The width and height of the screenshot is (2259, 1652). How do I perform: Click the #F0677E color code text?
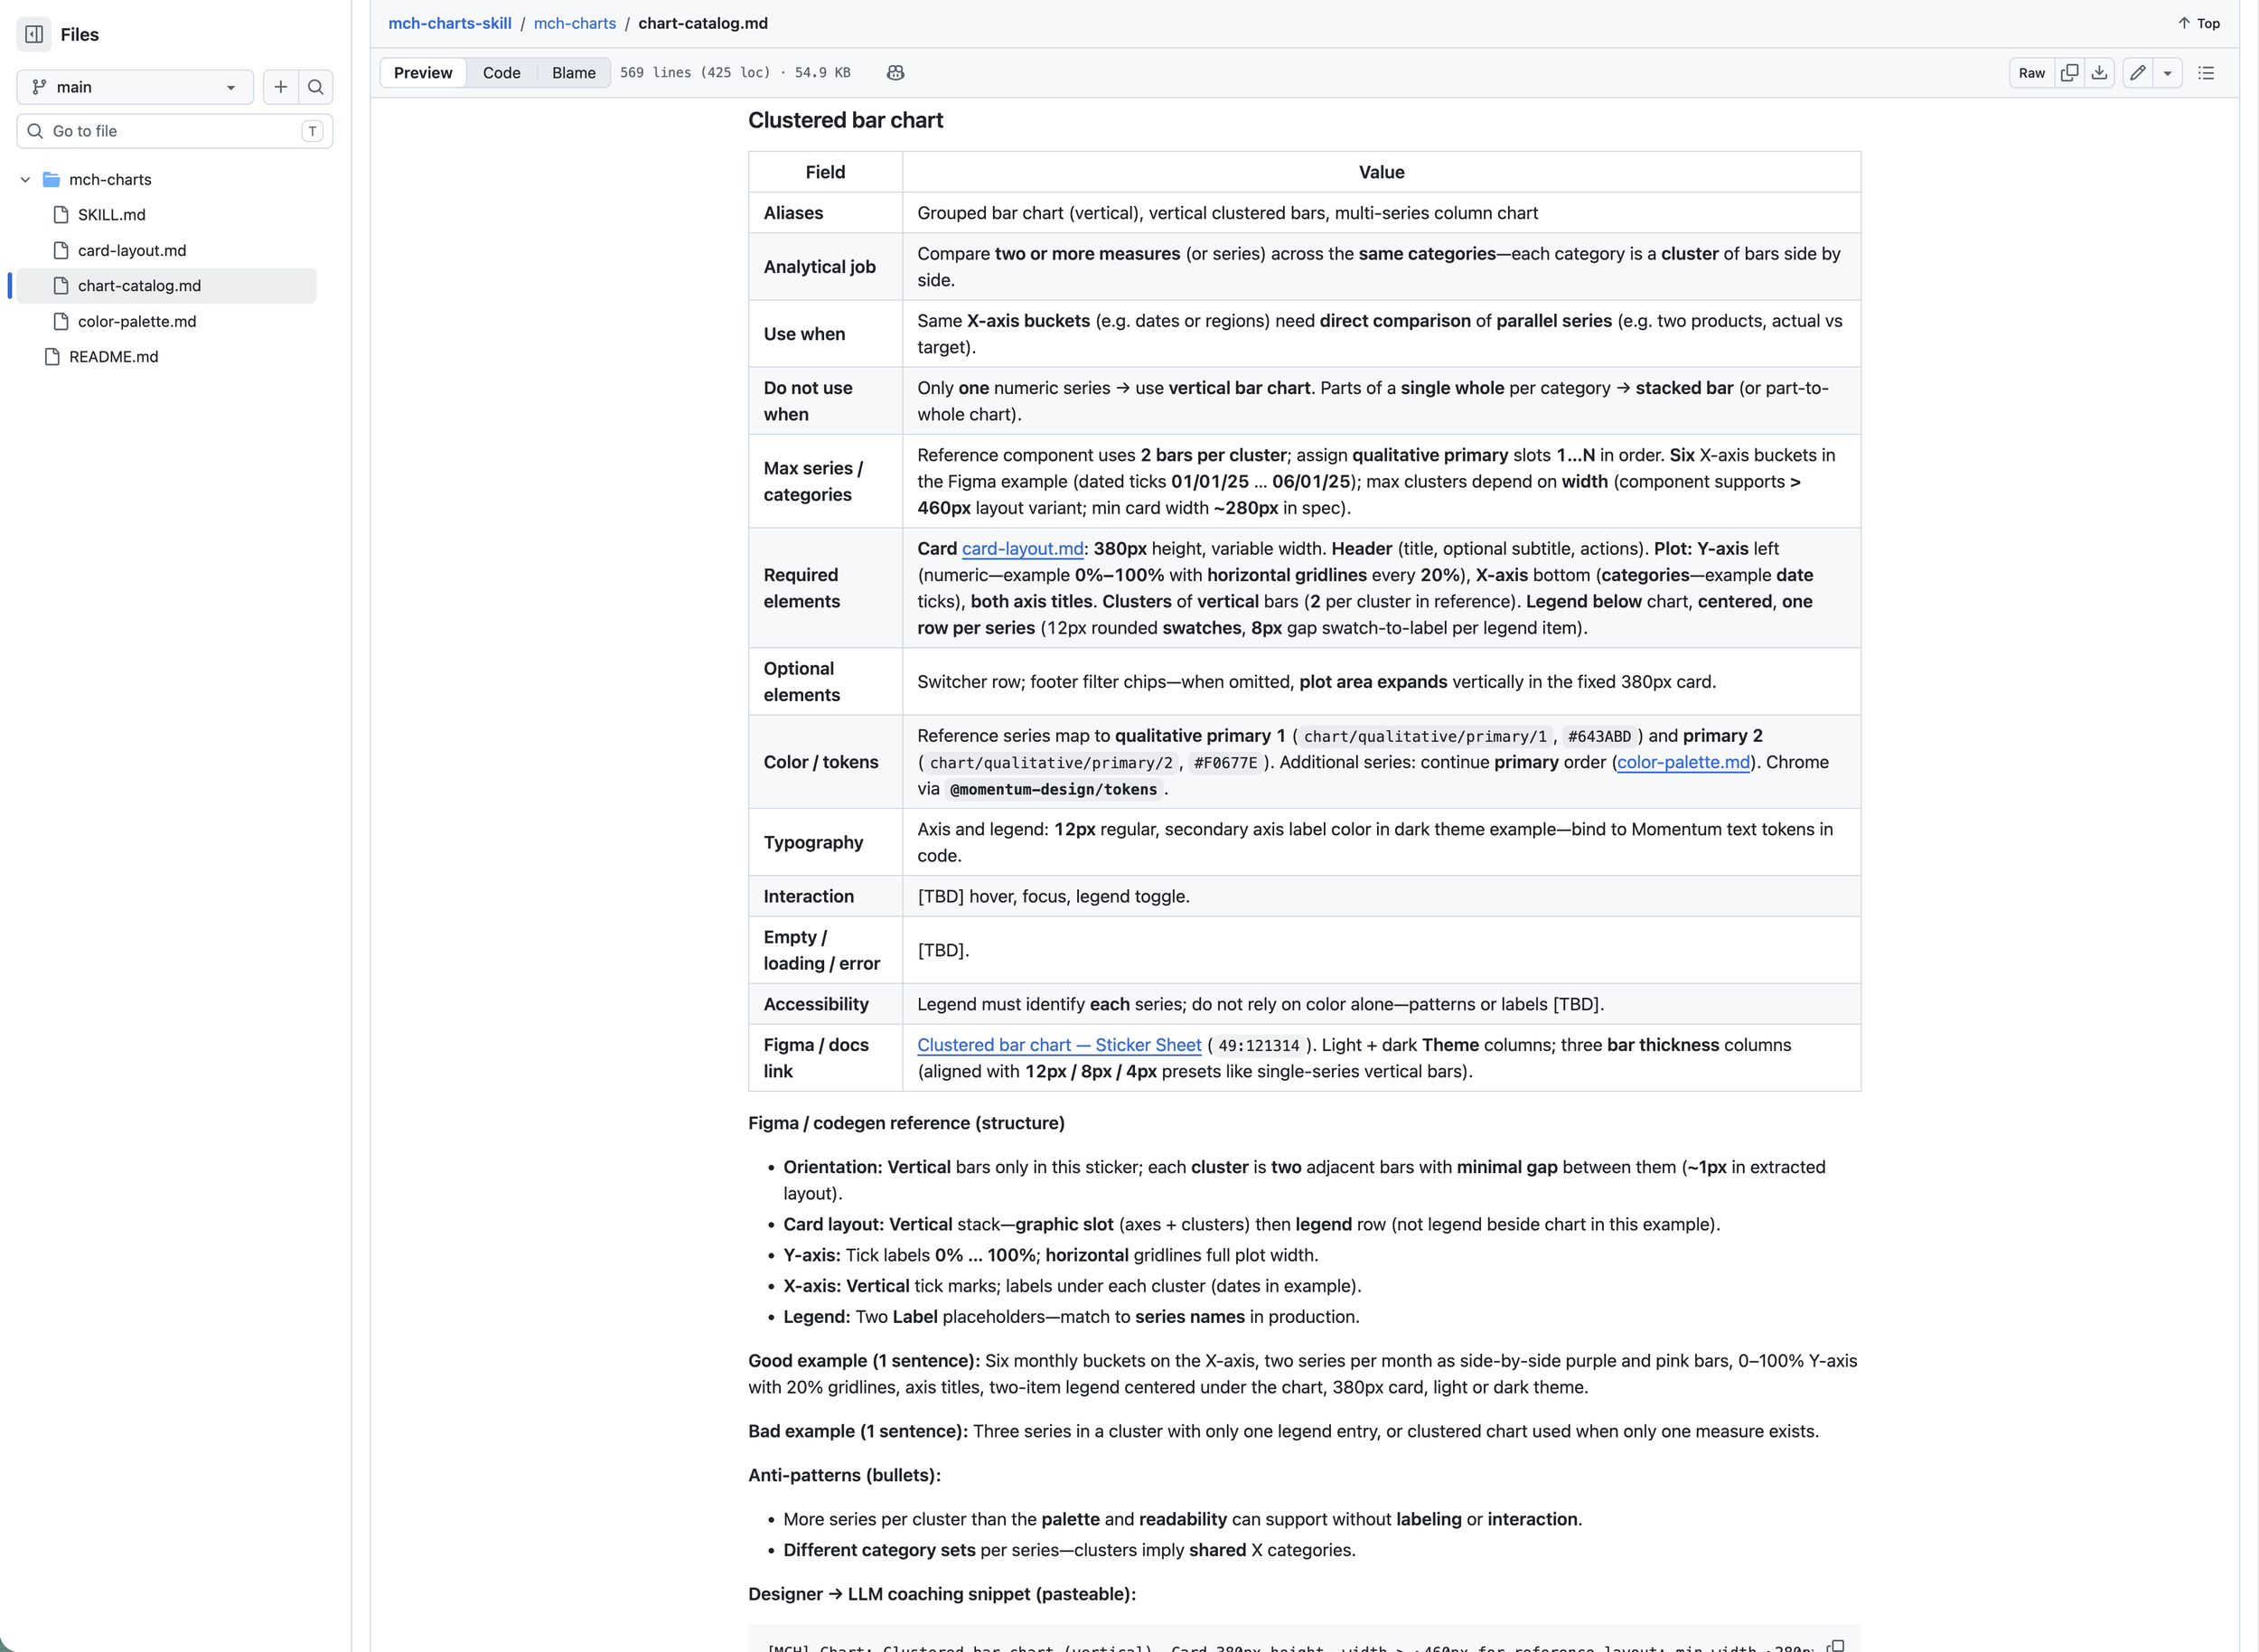click(x=1225, y=763)
